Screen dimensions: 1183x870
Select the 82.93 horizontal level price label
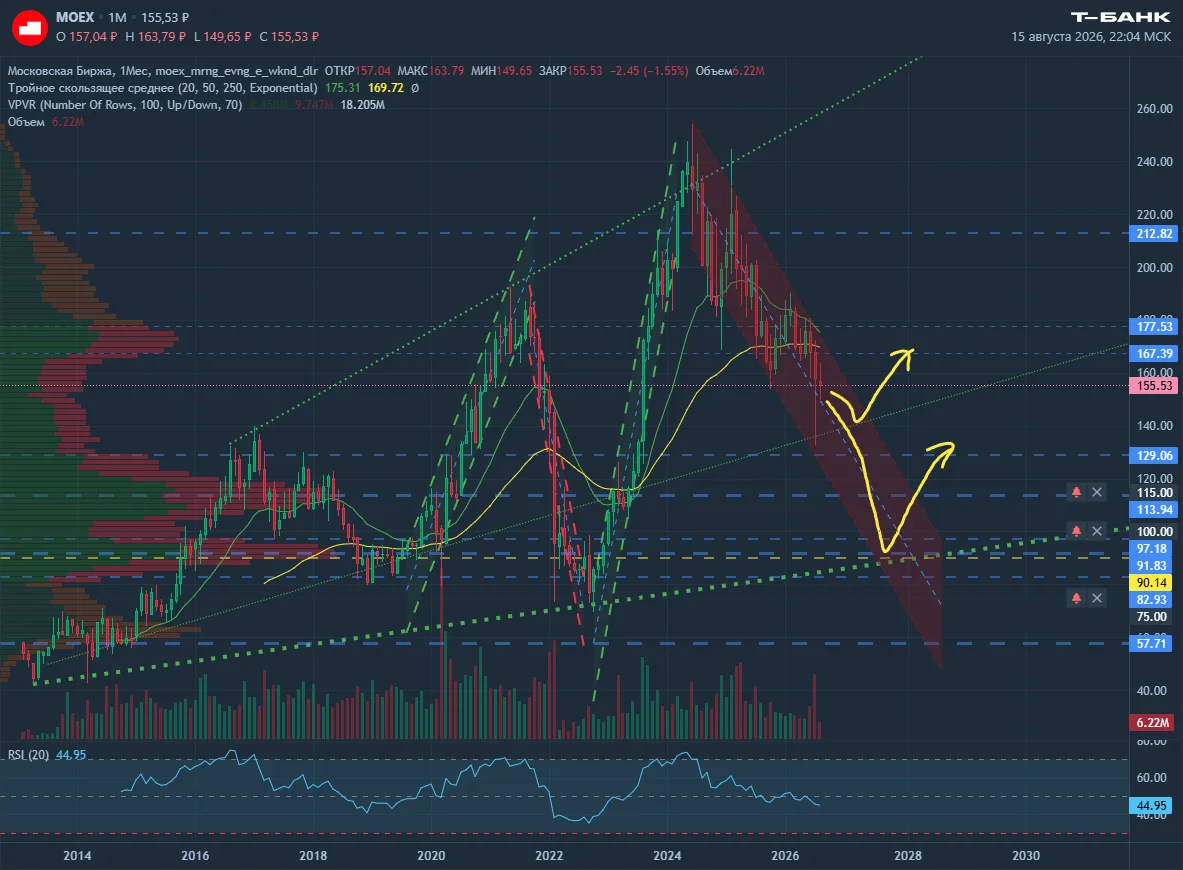click(1151, 599)
